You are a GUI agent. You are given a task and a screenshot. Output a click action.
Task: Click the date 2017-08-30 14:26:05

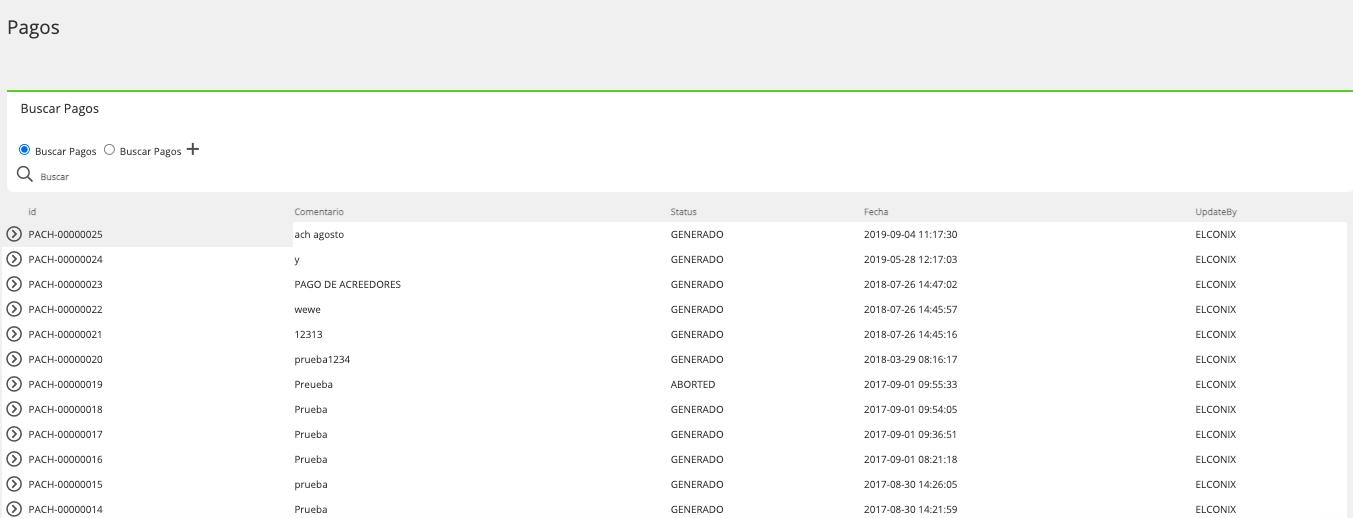coord(911,484)
